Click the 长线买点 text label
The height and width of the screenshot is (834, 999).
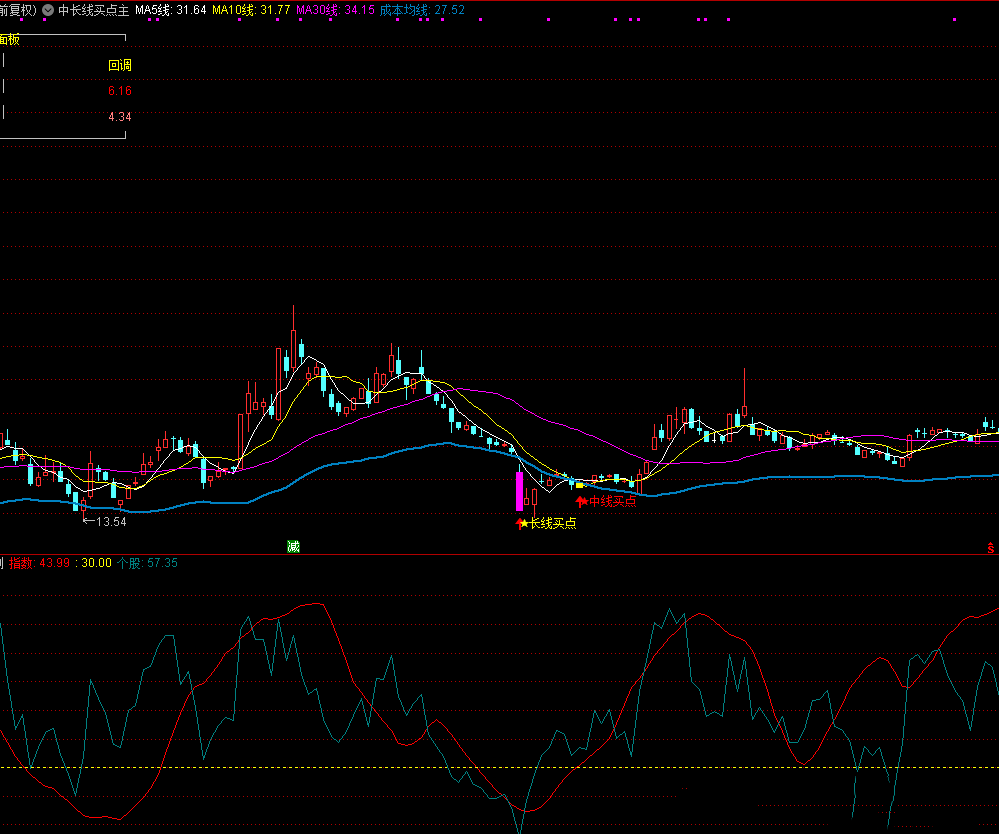click(x=553, y=523)
